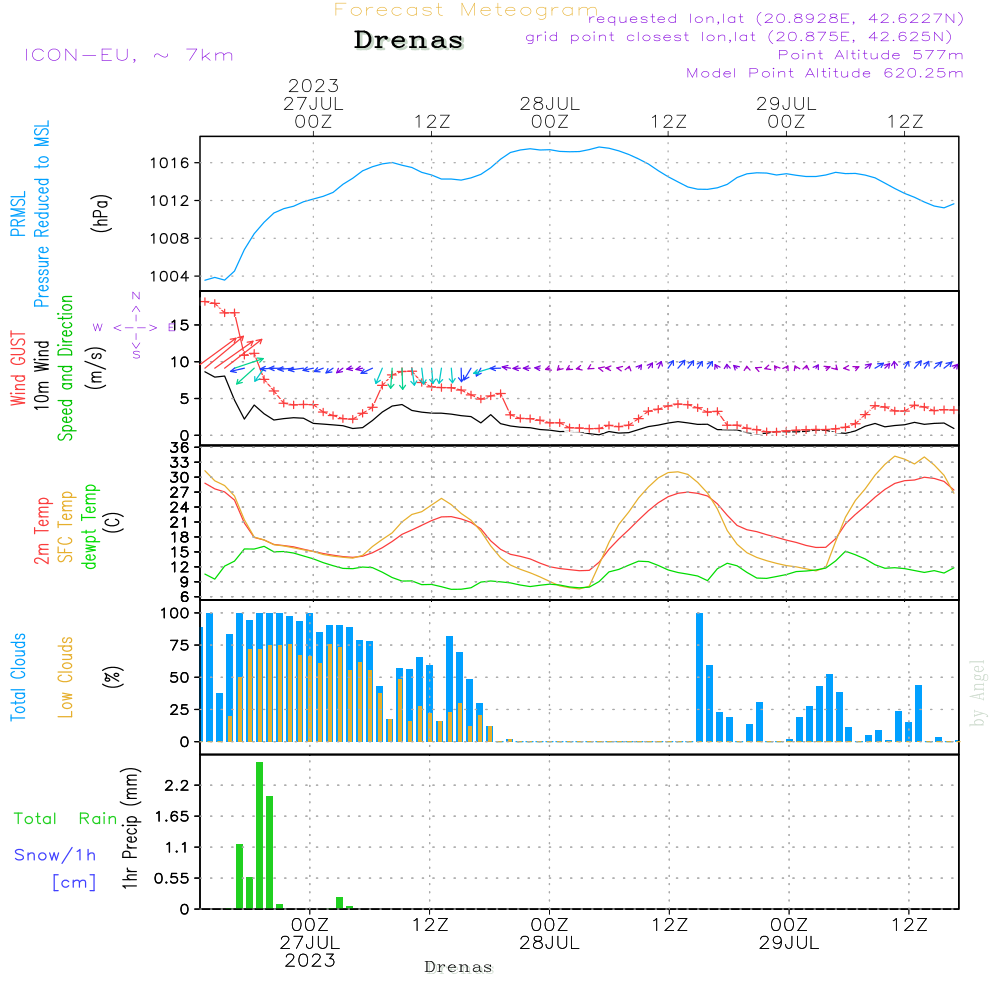Click the 'Low Clouds' orange legend label
The height and width of the screenshot is (1000, 1000).
tap(66, 677)
